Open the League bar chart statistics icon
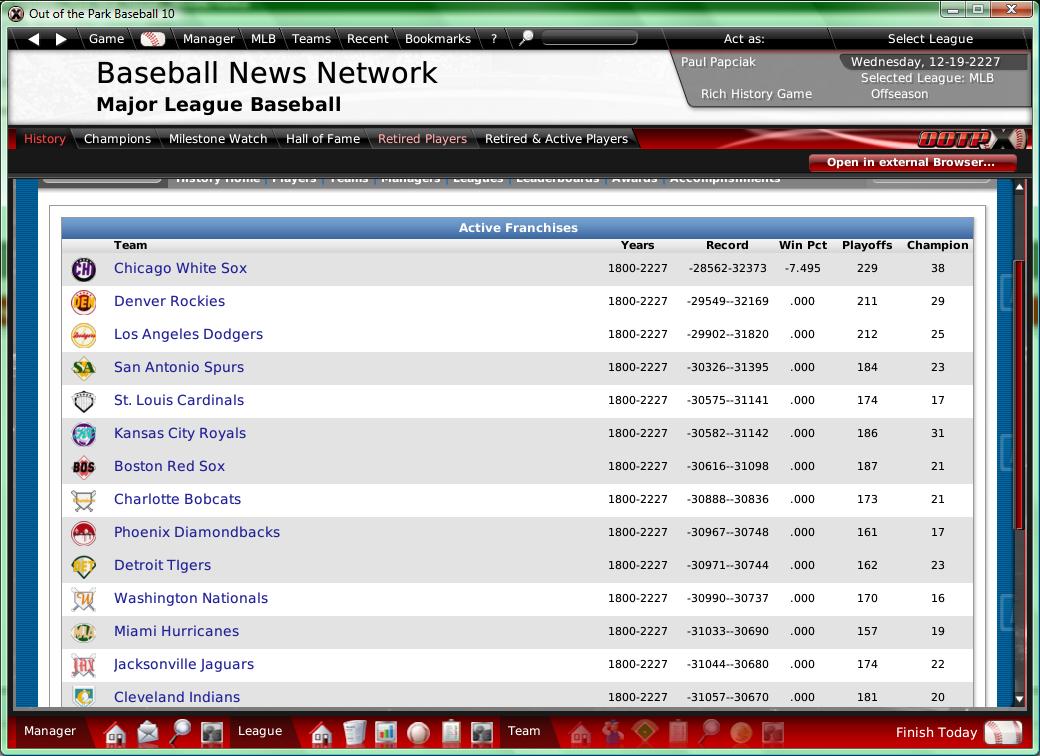The height and width of the screenshot is (756, 1040). [386, 733]
